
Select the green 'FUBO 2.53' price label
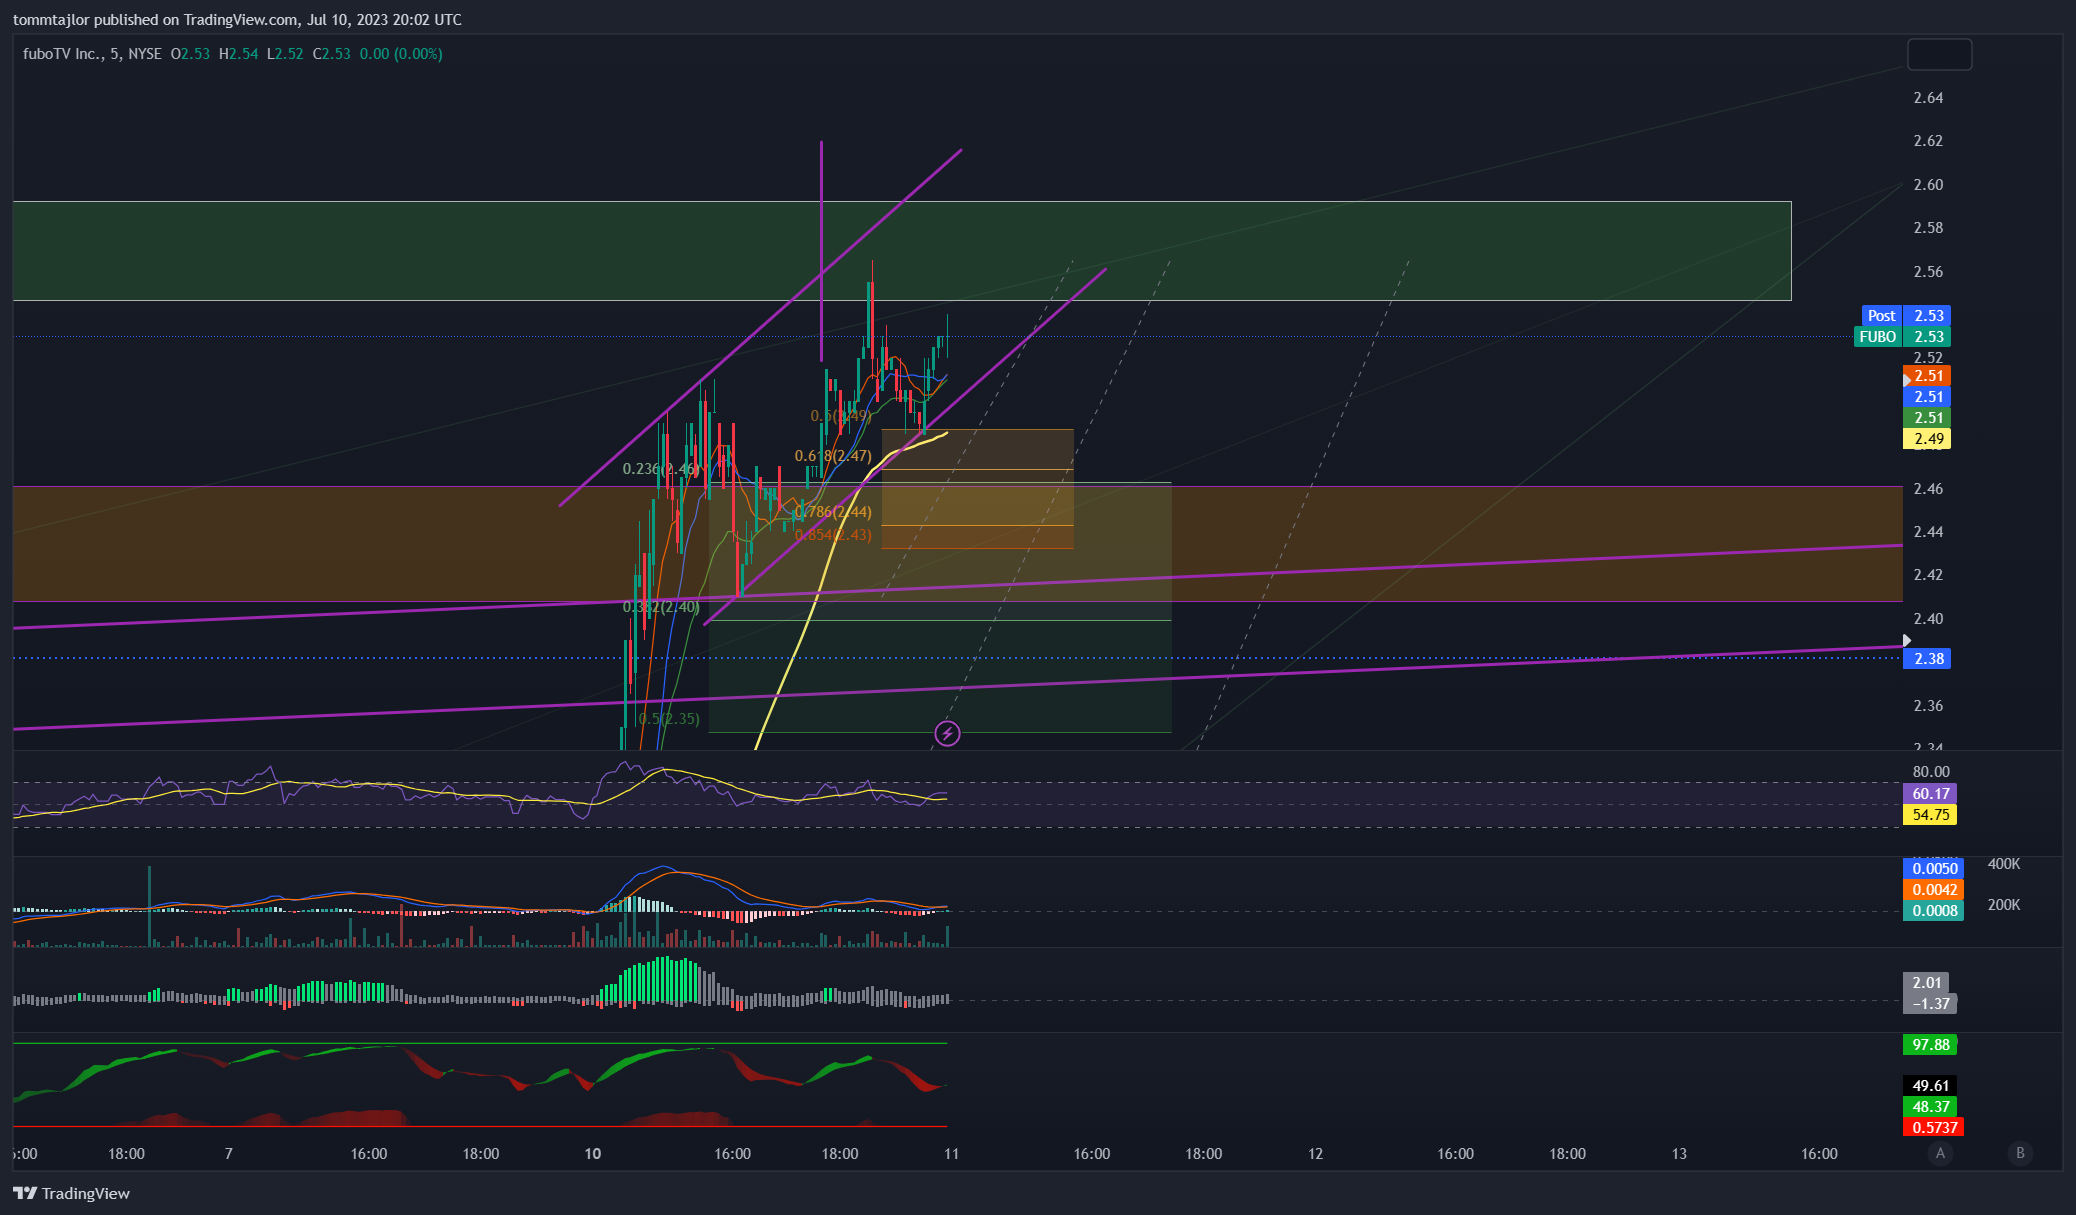(1902, 337)
